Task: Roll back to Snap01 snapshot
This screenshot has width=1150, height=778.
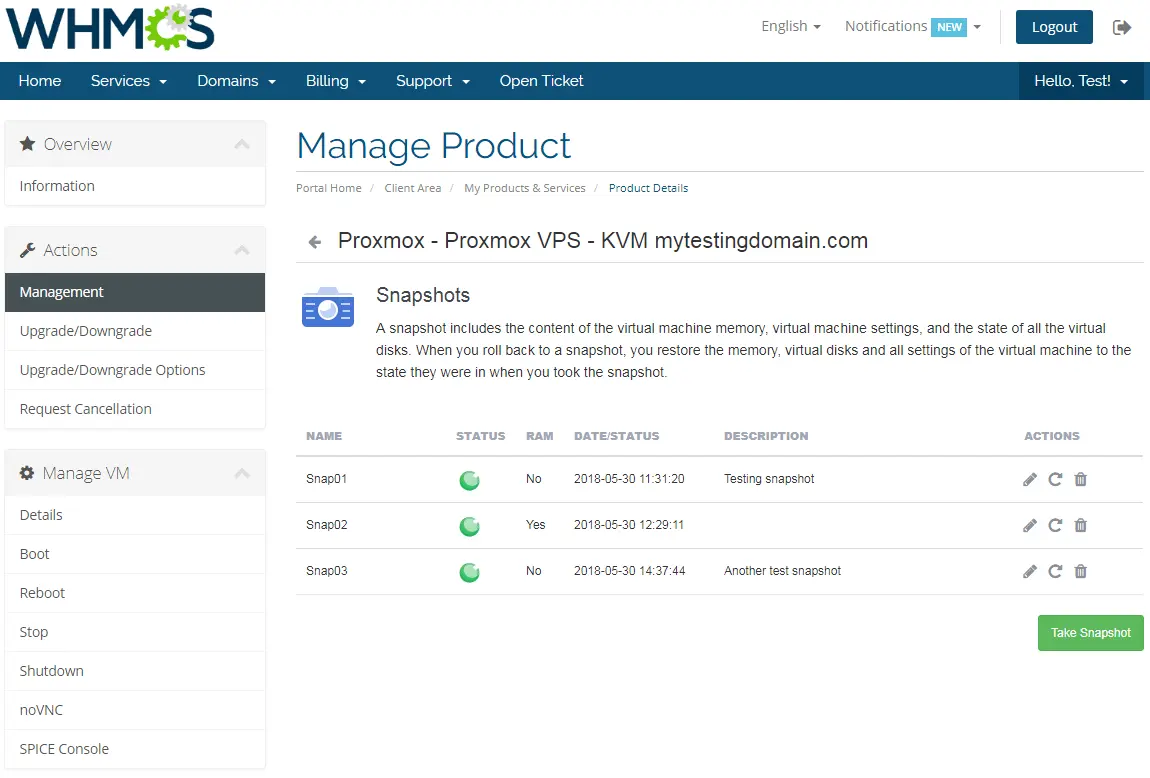Action: (x=1055, y=480)
